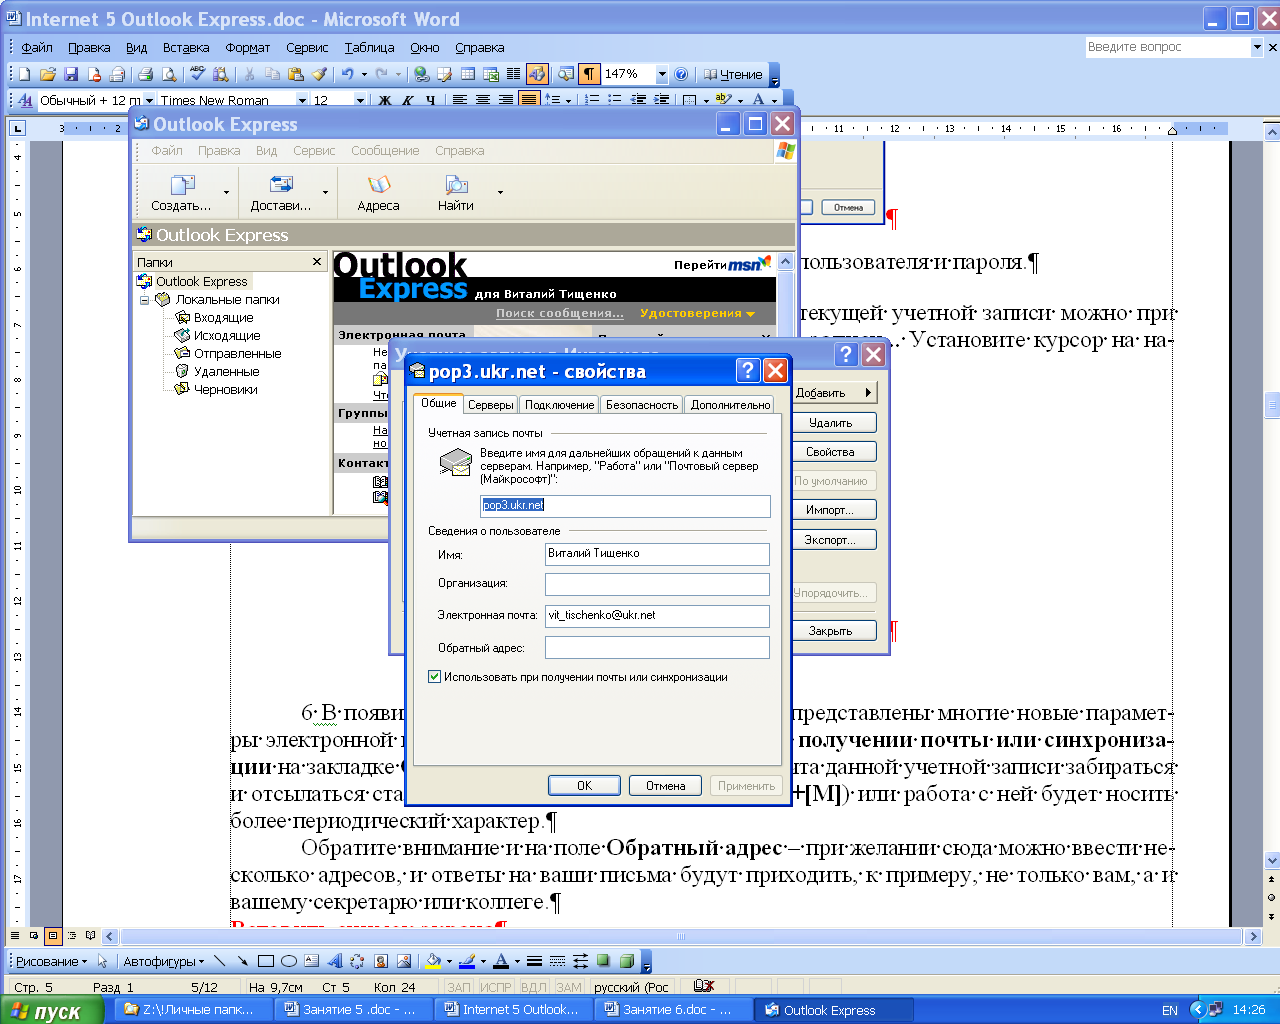Open the Undo history dropdown arrow
The height and width of the screenshot is (1024, 1280).
[x=364, y=74]
